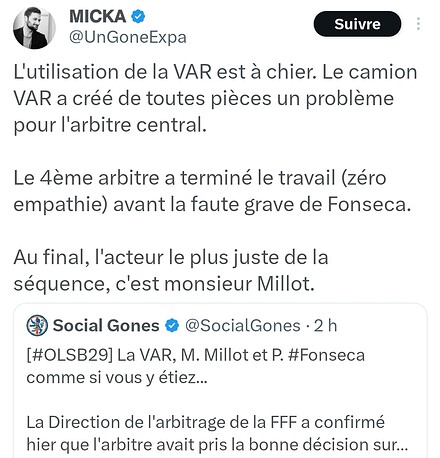
Task: Open MICKA's profile picture
Action: (34, 28)
